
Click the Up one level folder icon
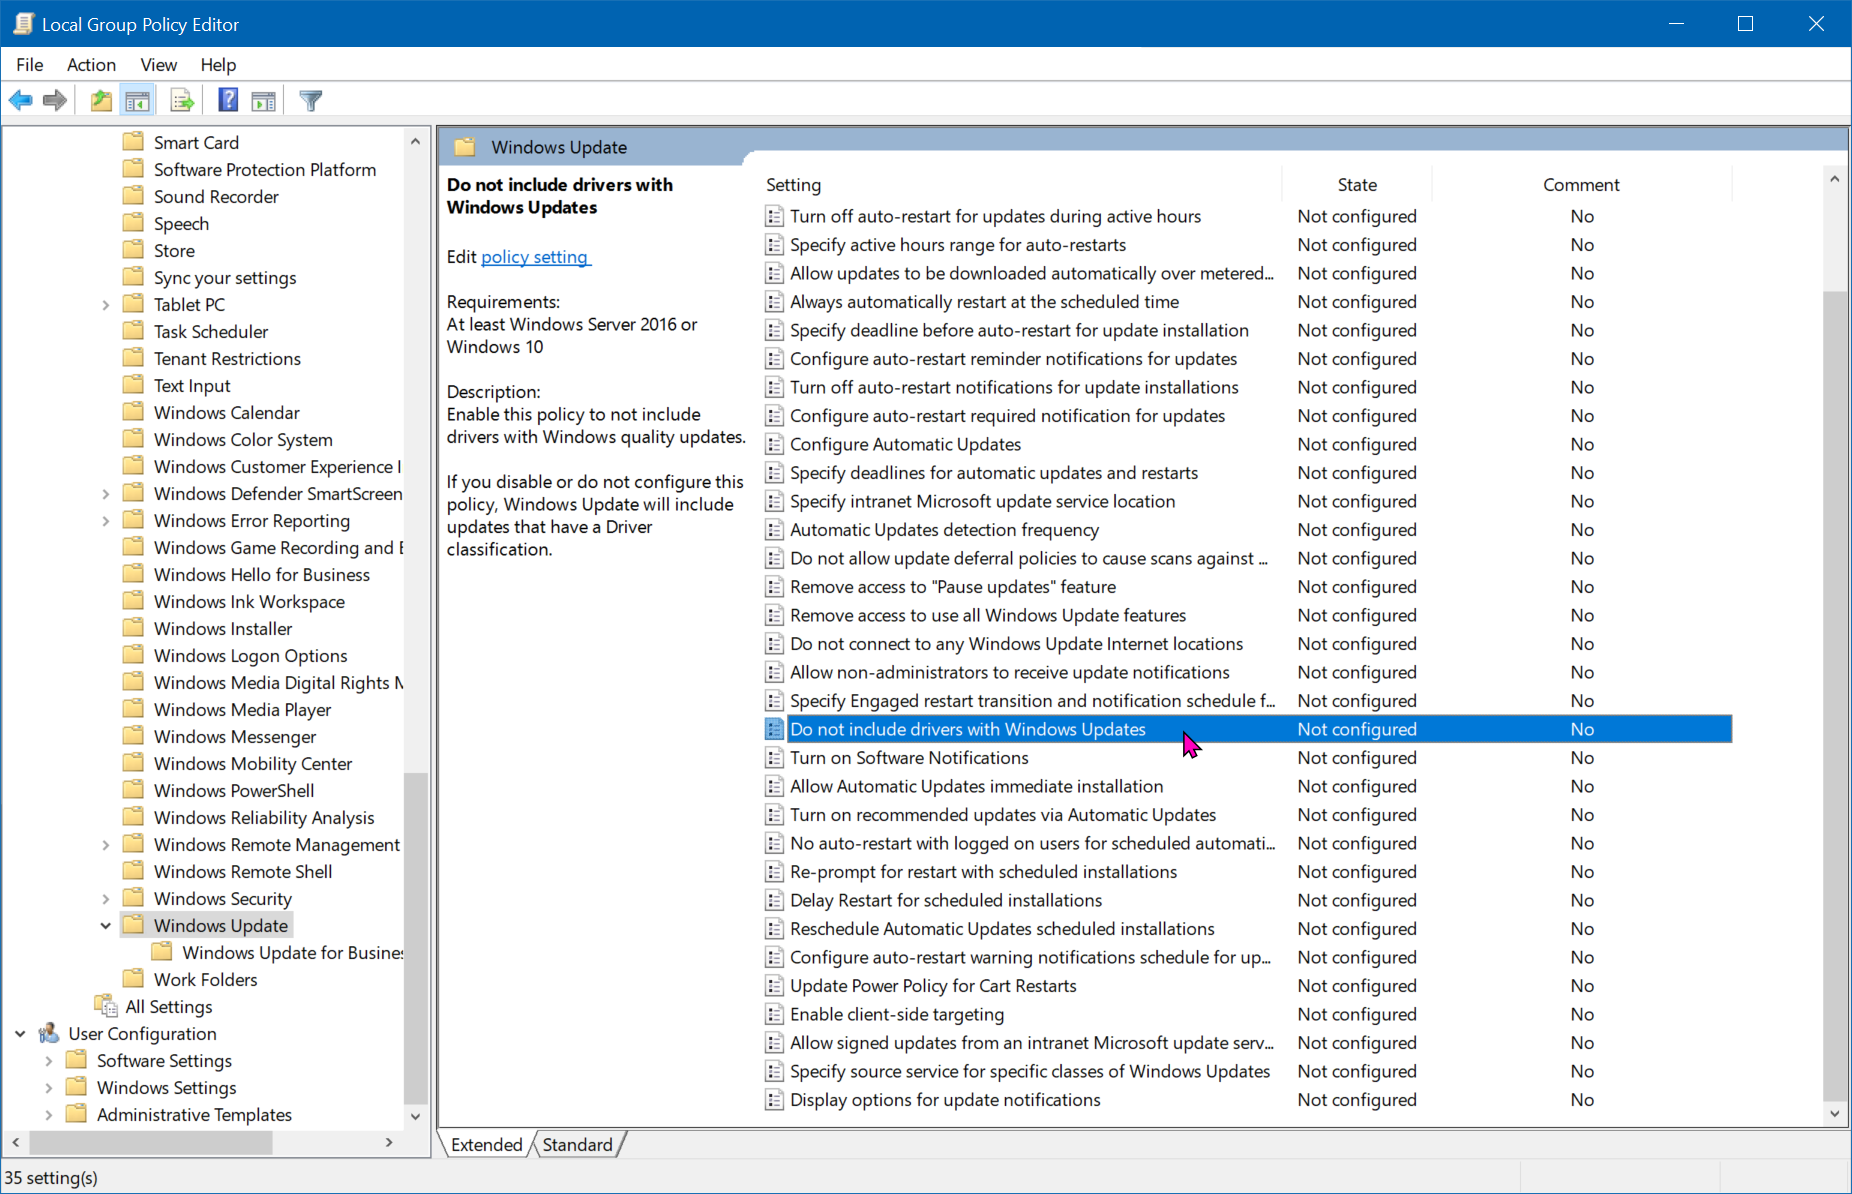tap(101, 100)
